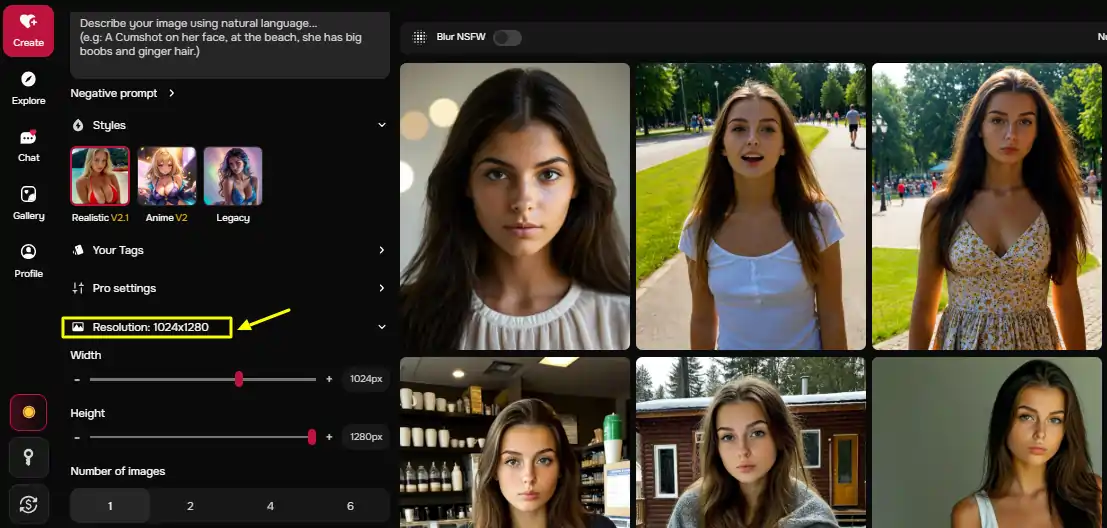This screenshot has height=528, width=1107.
Task: Open the Explore page from the sidebar
Action: [x=28, y=88]
